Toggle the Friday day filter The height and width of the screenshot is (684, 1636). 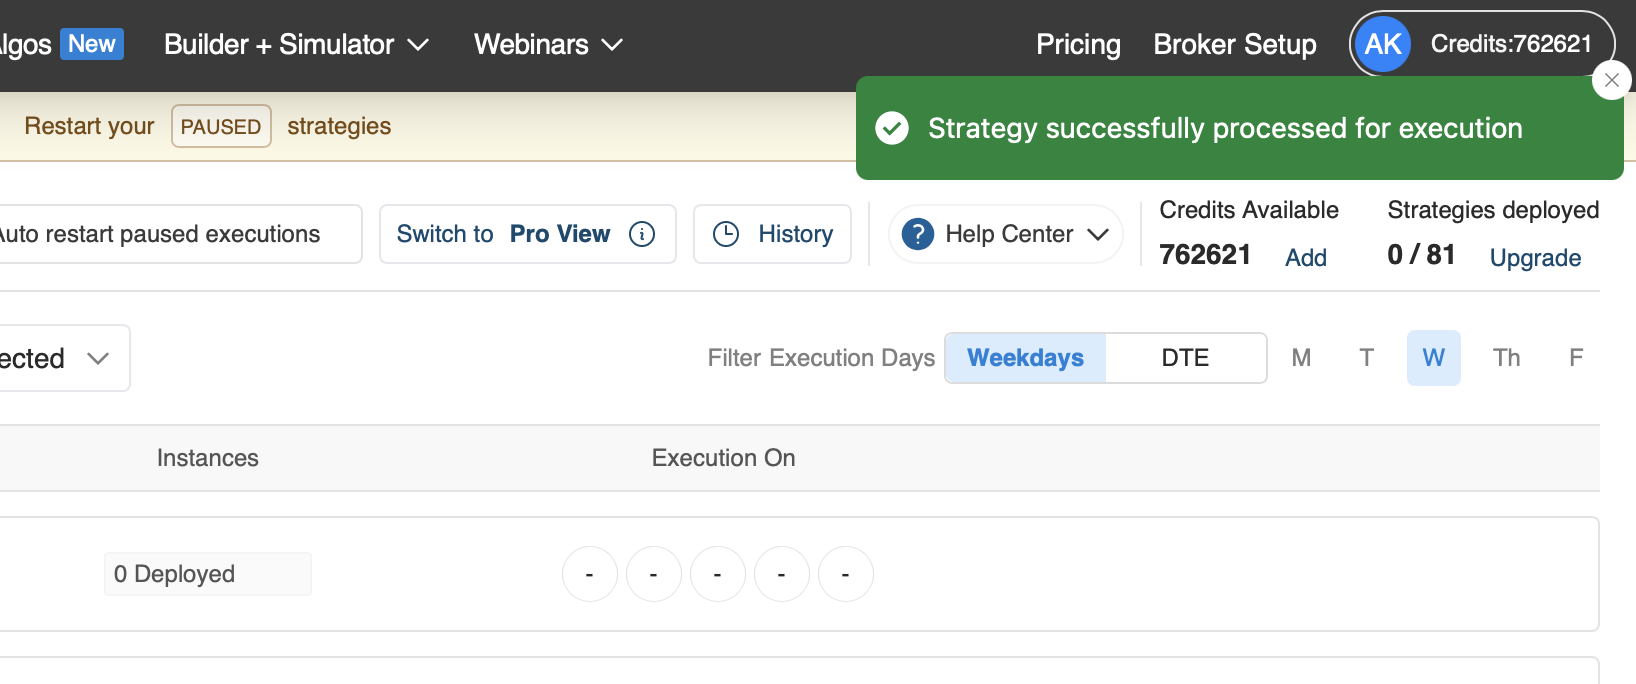click(x=1575, y=358)
